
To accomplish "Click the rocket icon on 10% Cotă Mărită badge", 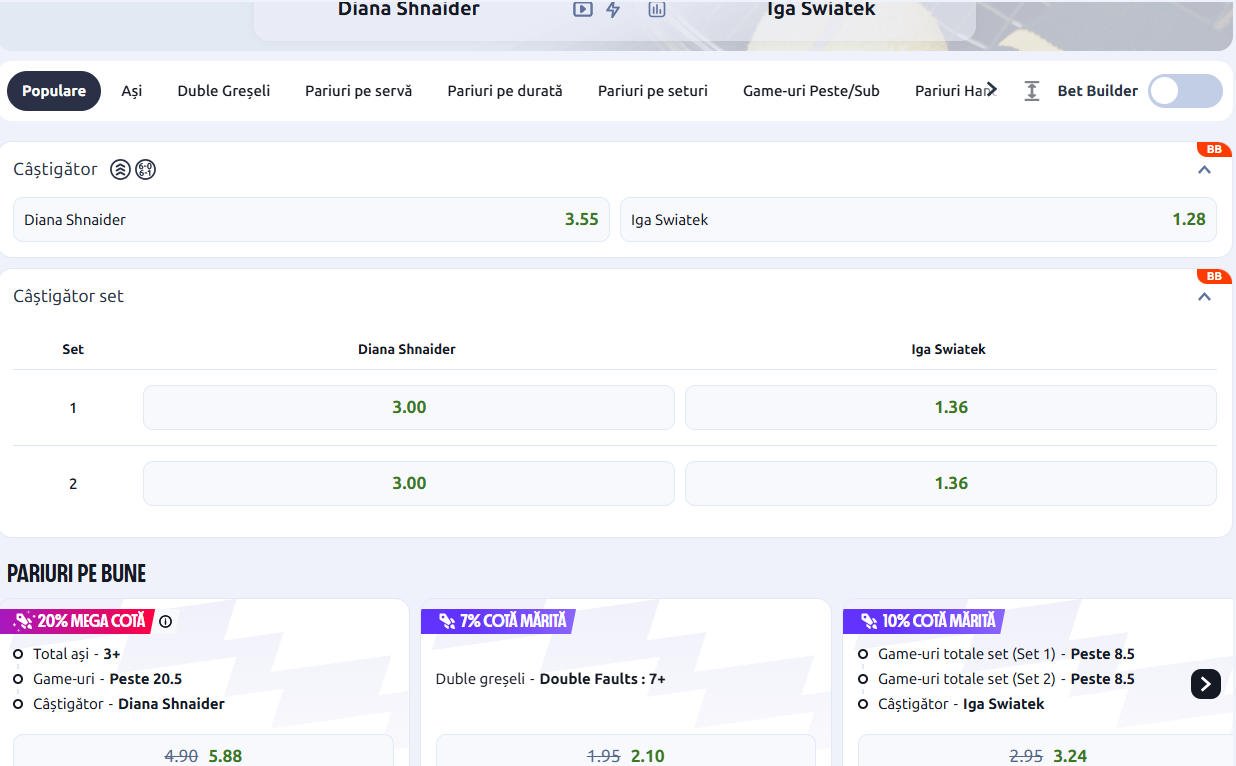I will point(869,621).
